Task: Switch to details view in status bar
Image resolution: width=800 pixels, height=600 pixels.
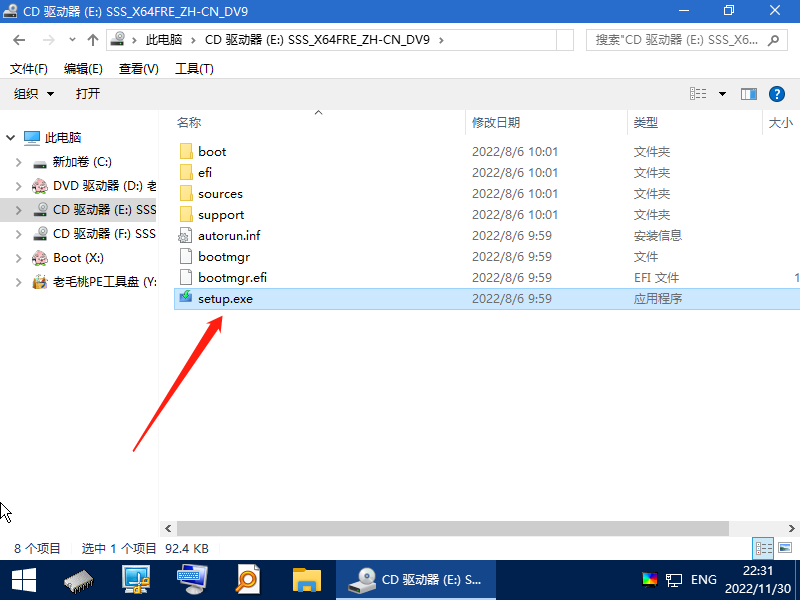Action: click(763, 549)
